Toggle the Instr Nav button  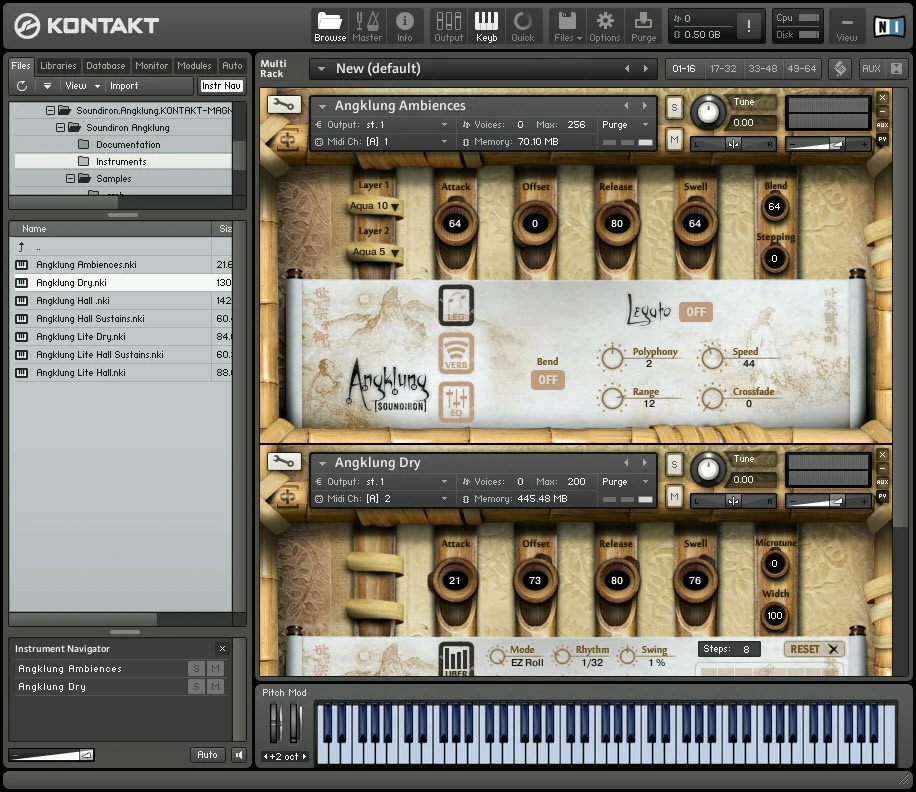[x=221, y=86]
